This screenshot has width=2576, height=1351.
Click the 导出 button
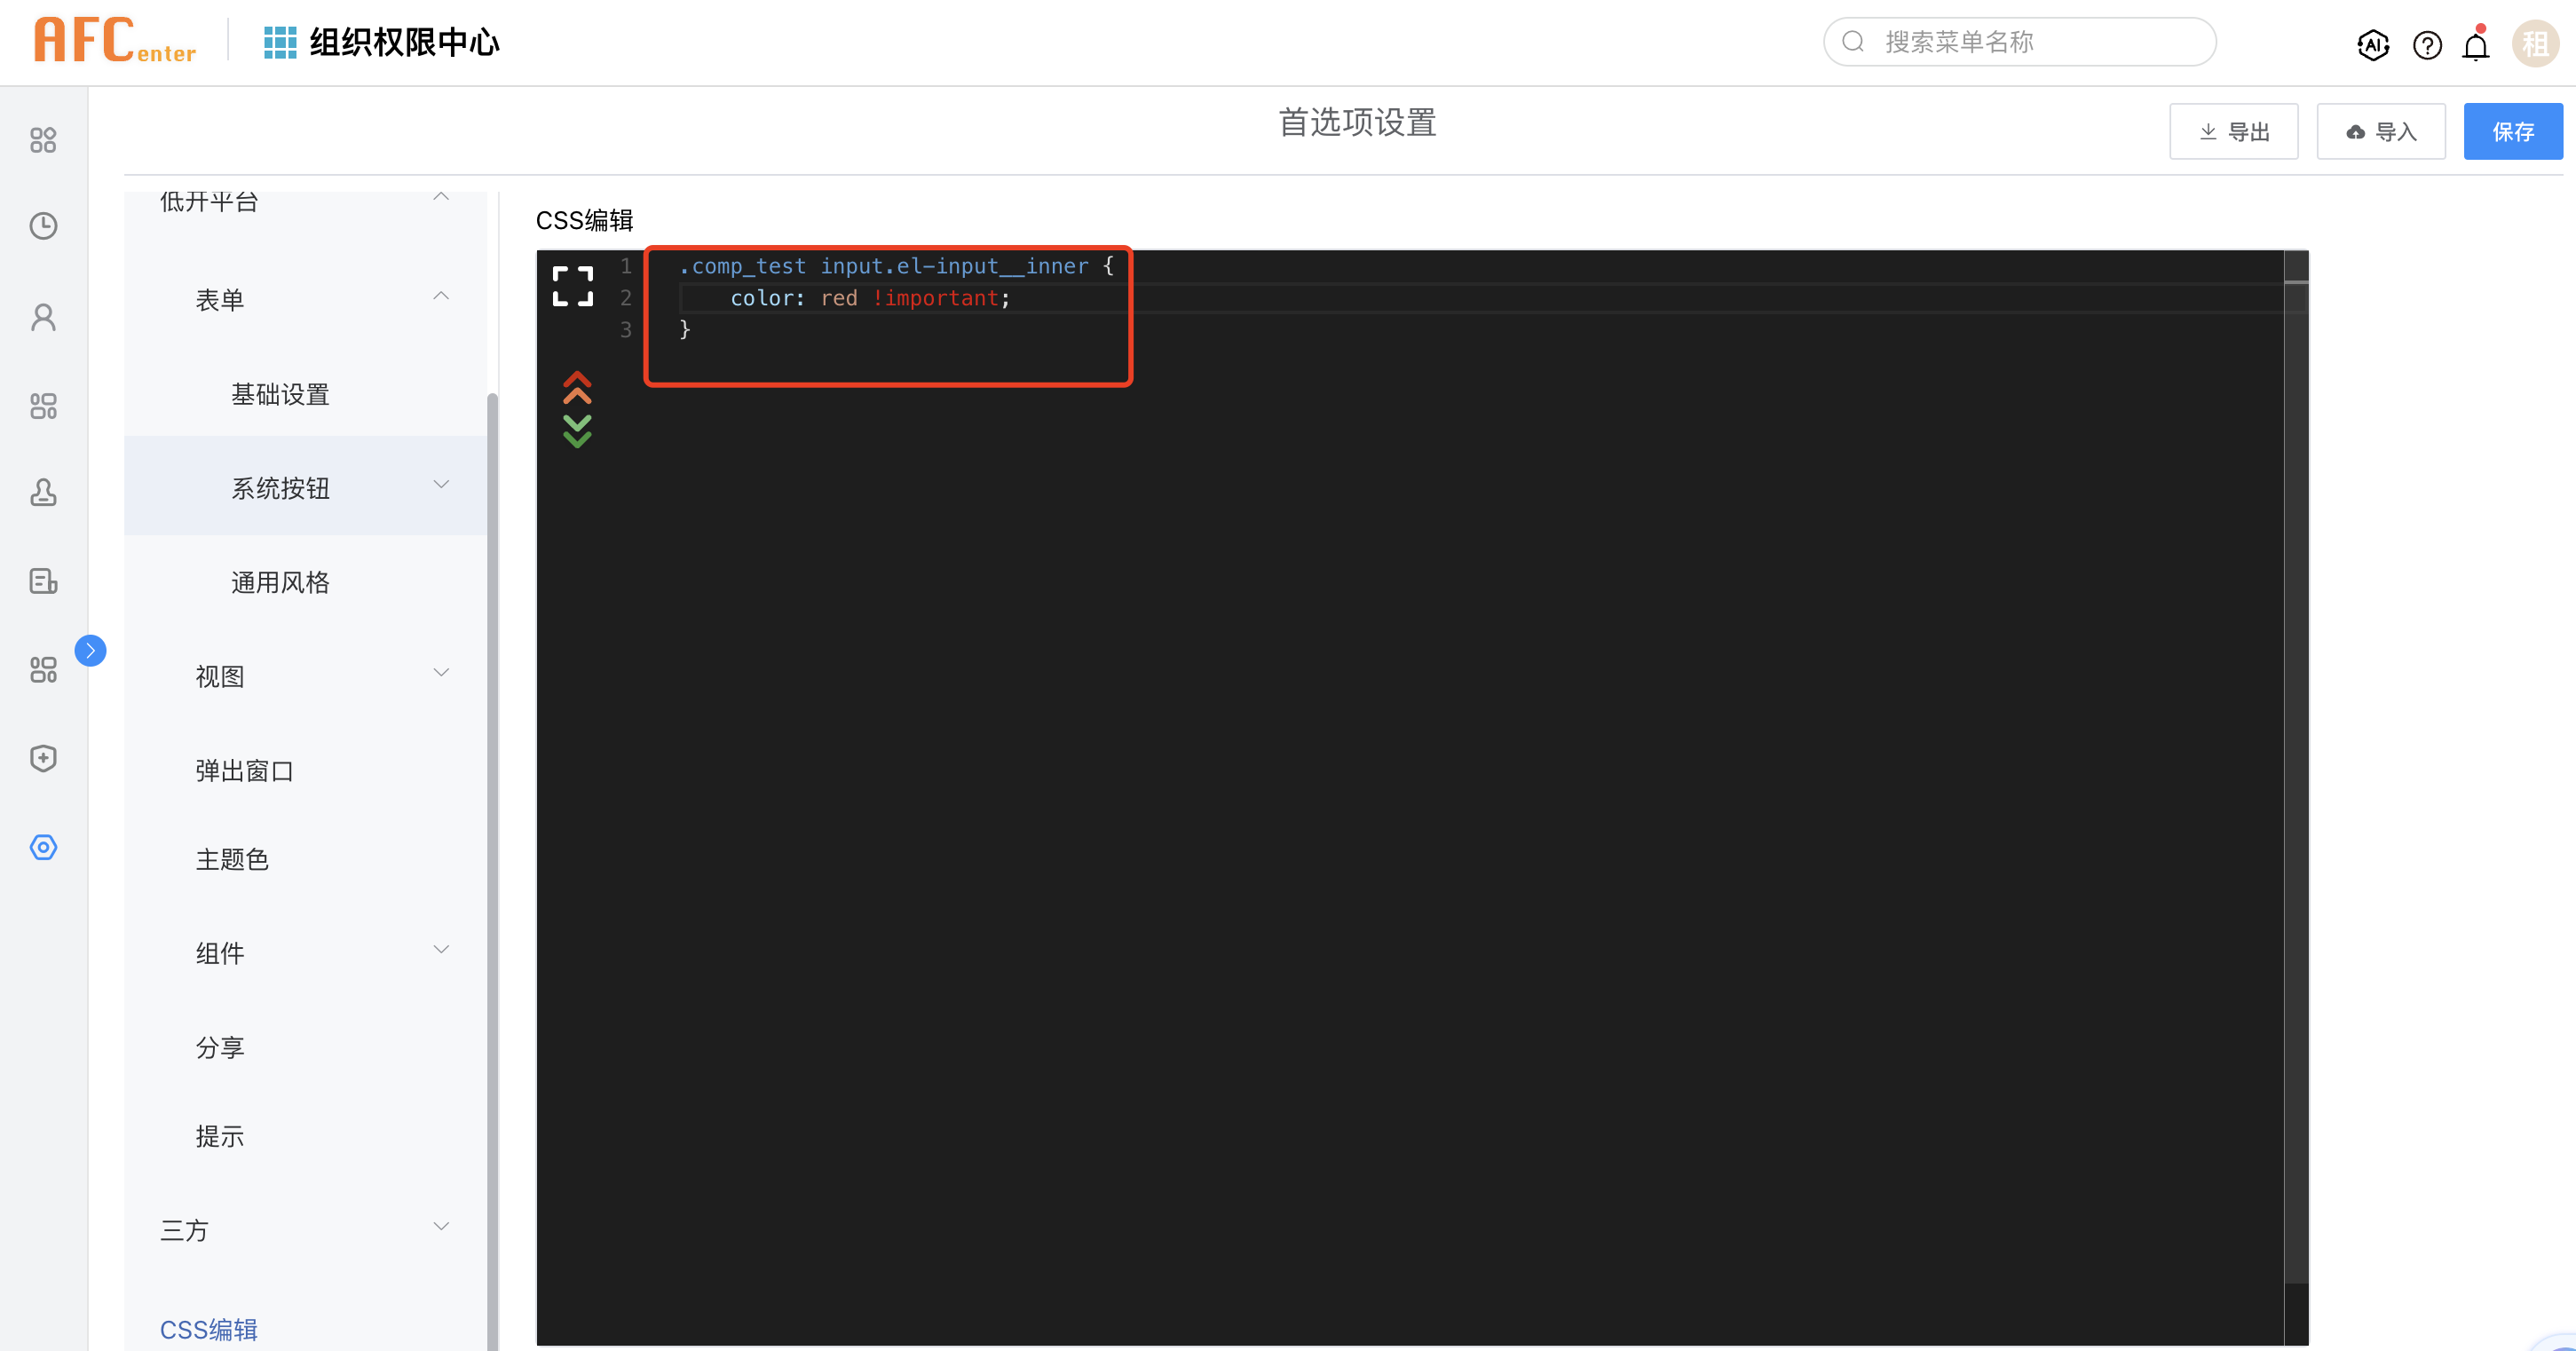[x=2233, y=131]
